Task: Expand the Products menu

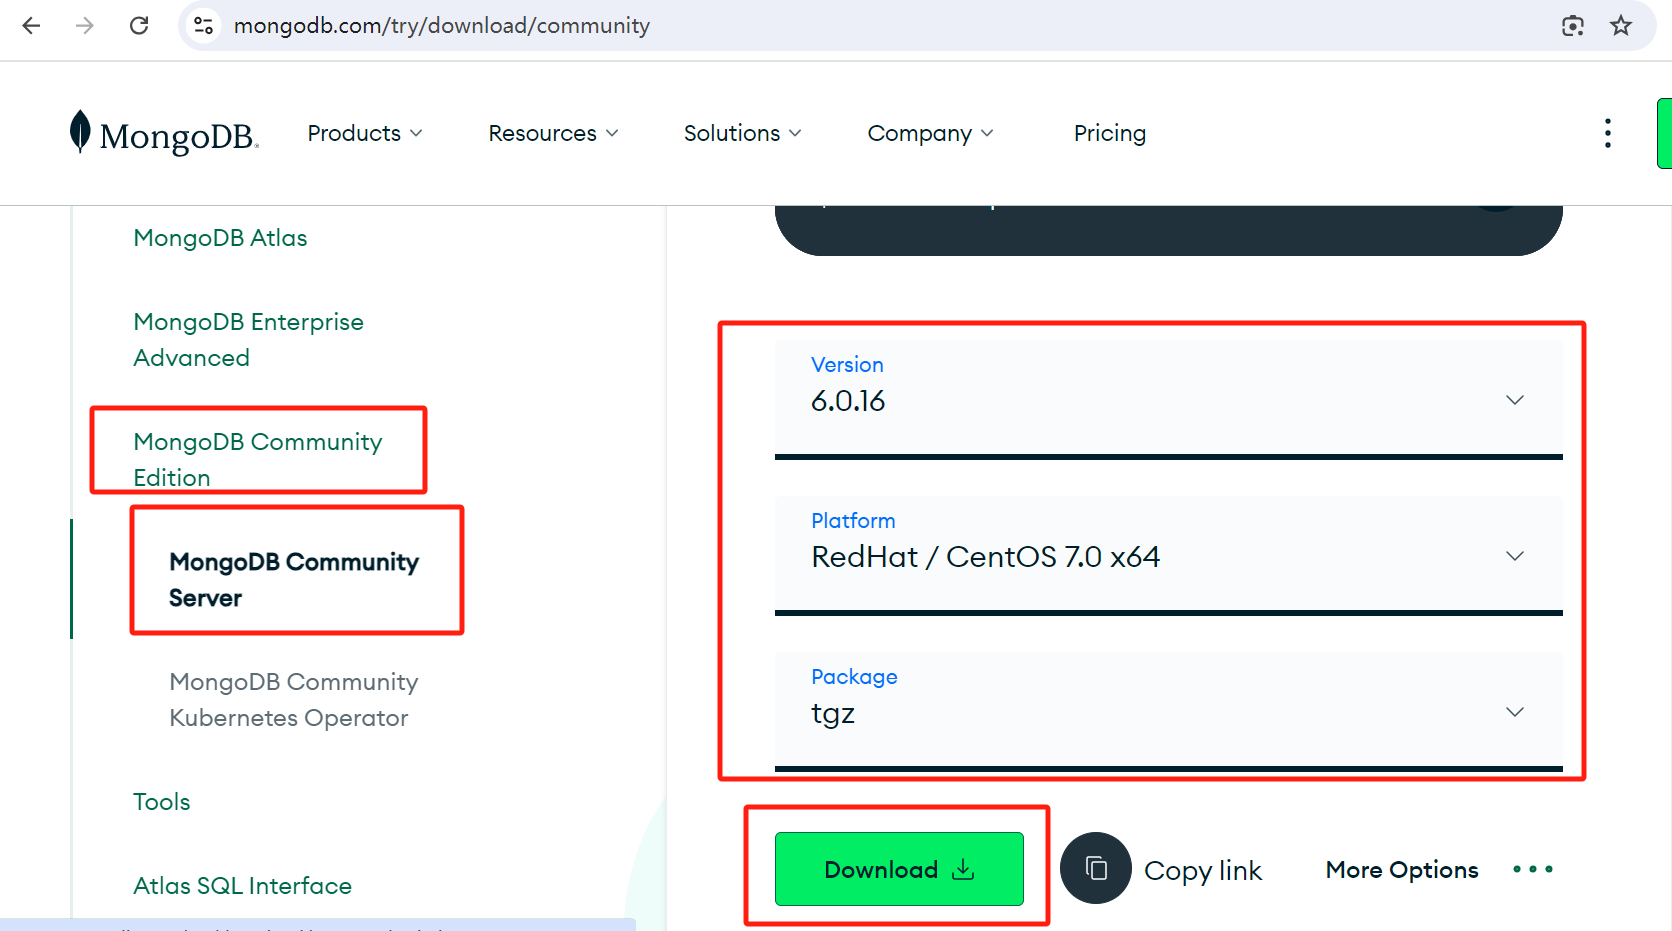Action: pyautogui.click(x=365, y=133)
